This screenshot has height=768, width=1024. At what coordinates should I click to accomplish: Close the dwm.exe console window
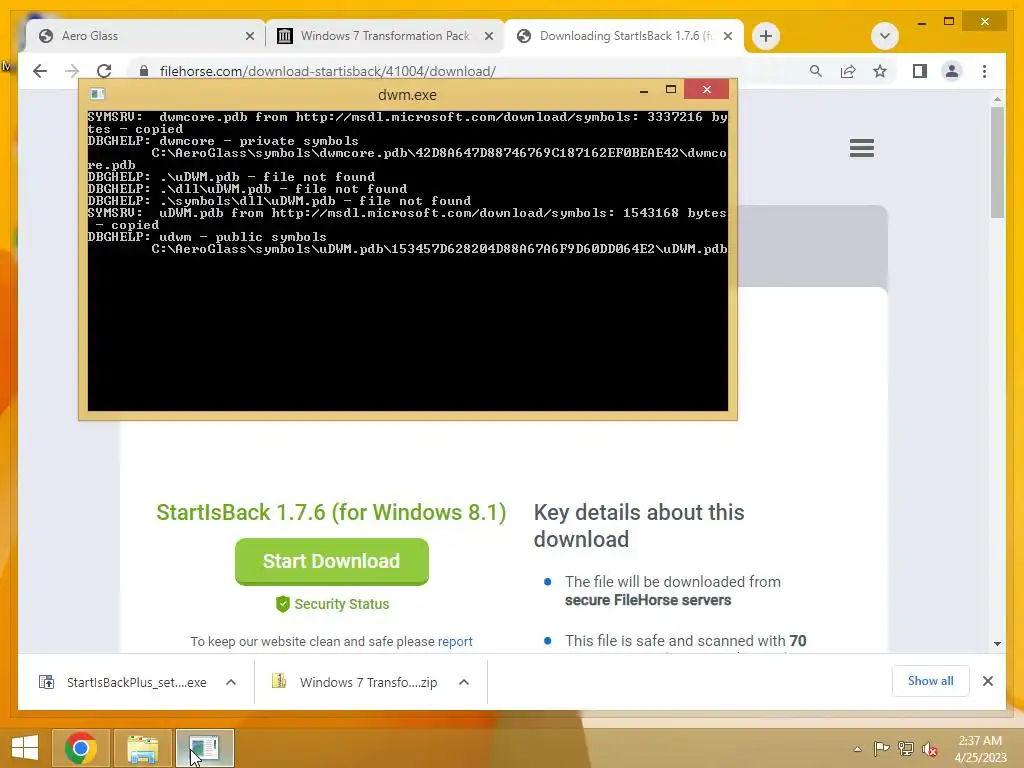click(707, 89)
